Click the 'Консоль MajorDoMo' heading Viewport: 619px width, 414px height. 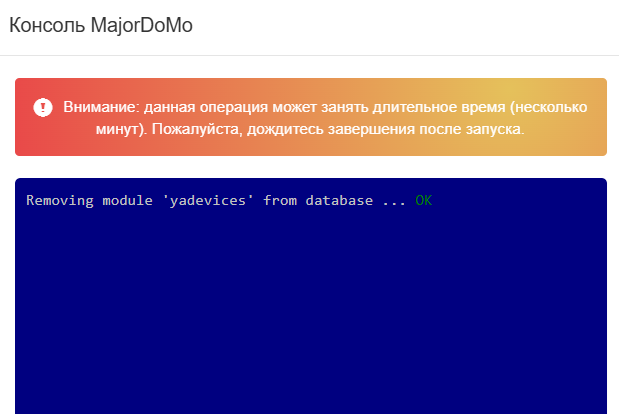(x=101, y=25)
